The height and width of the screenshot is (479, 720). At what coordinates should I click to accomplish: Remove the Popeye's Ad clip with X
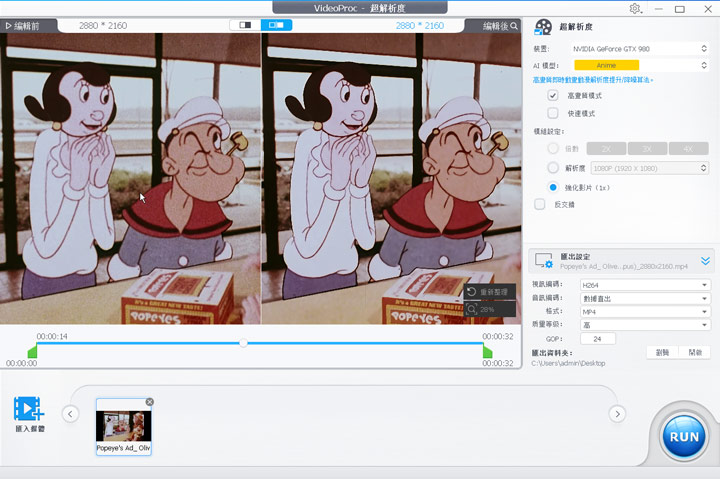point(150,402)
